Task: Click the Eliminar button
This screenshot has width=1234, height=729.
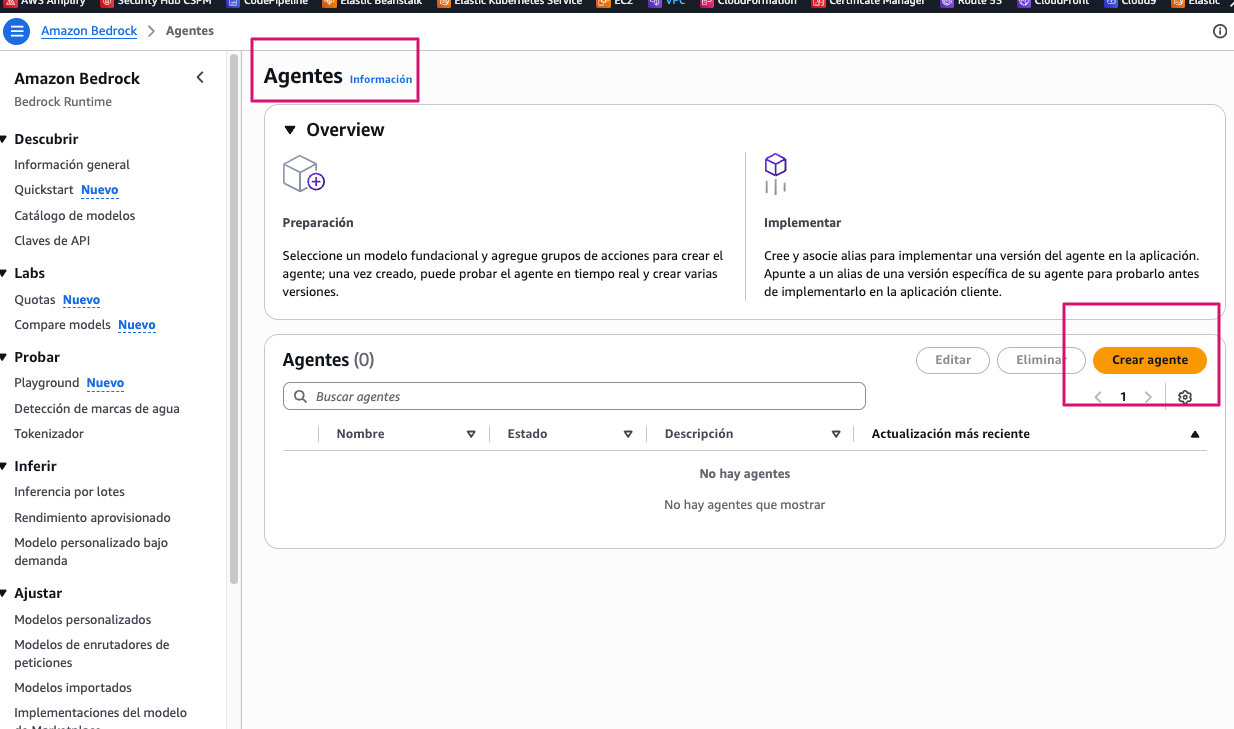Action: (x=1041, y=360)
